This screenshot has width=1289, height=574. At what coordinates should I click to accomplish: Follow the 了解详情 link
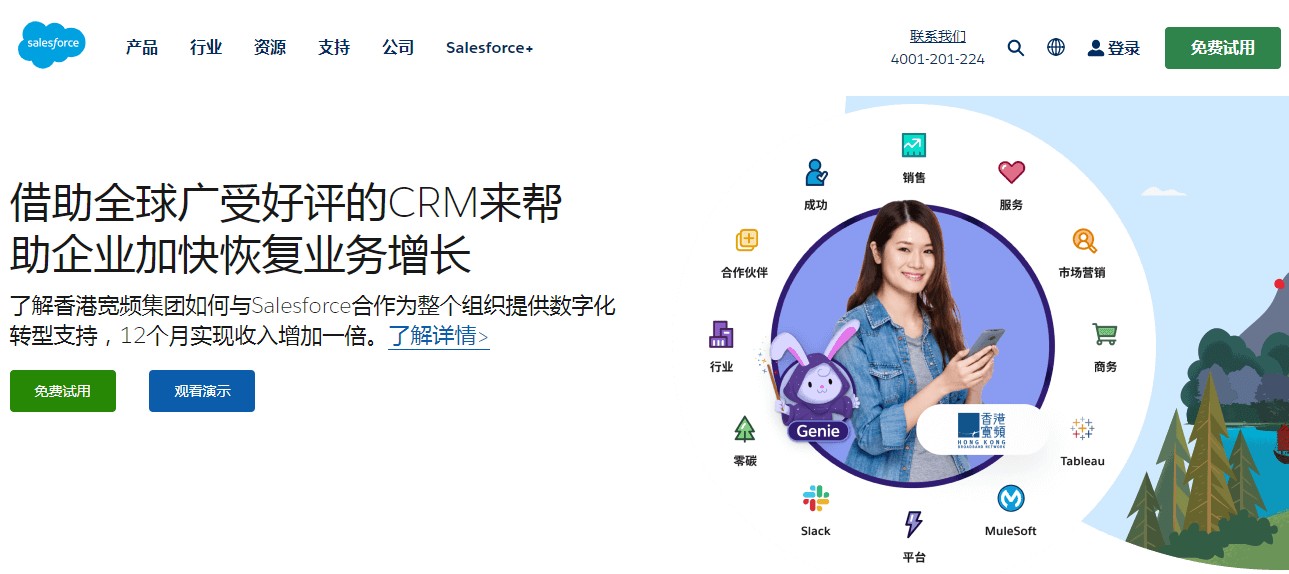(x=438, y=336)
